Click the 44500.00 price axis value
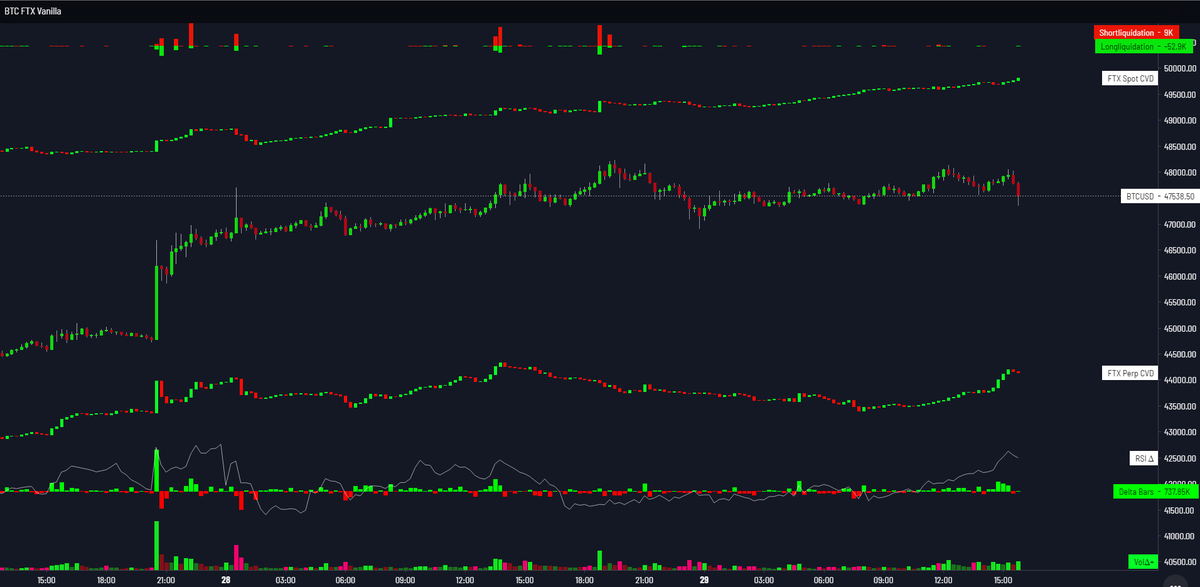The image size is (1200, 587). [1179, 354]
